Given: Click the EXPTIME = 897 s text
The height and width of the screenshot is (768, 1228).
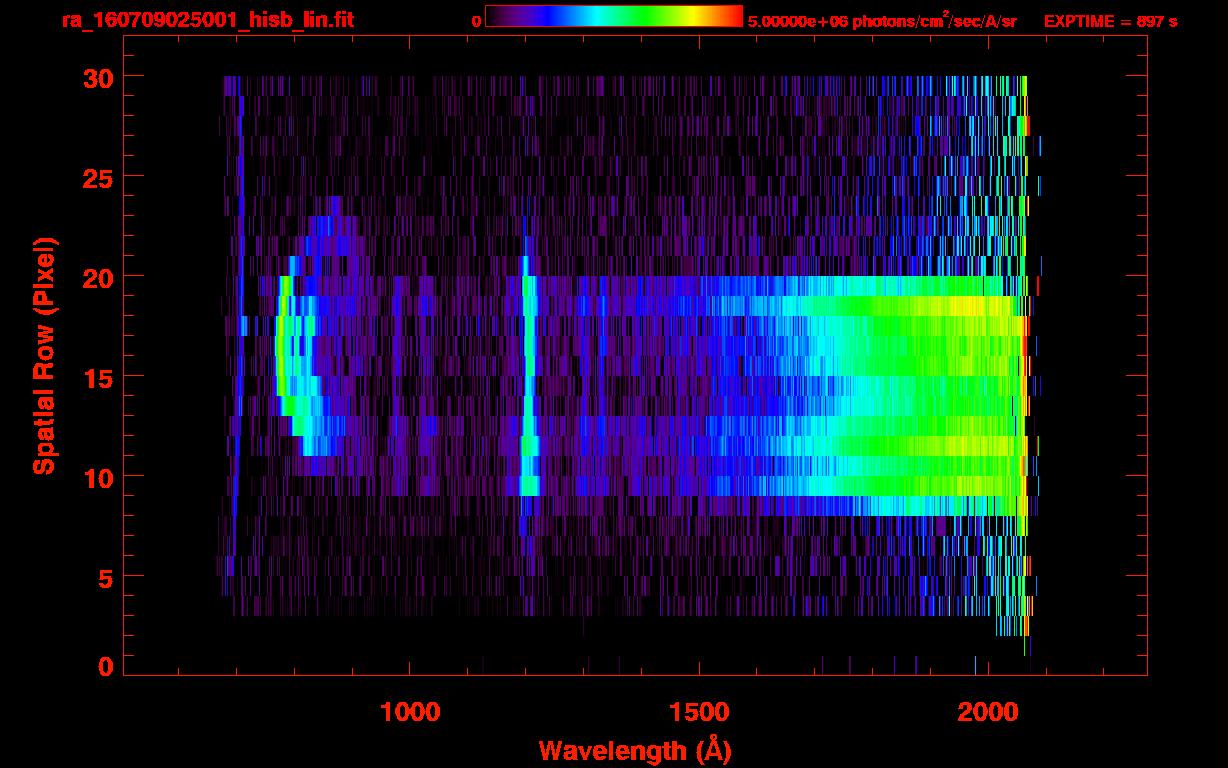Looking at the screenshot, I should pos(1110,21).
